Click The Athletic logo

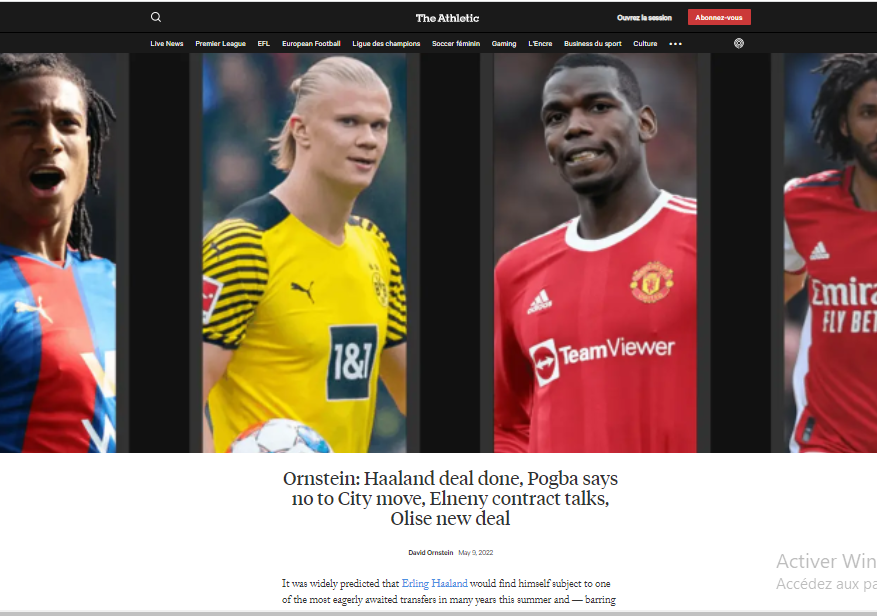(x=447, y=18)
